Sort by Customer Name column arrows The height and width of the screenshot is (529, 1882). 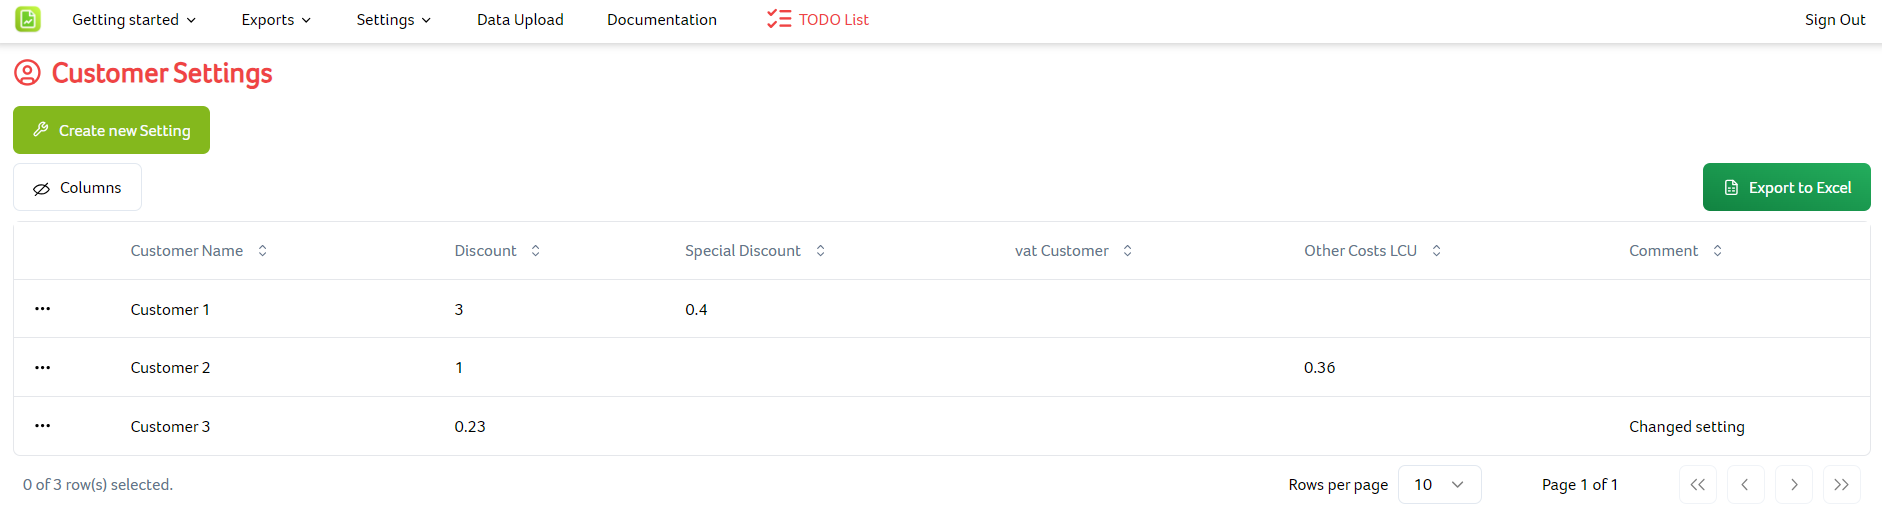[x=262, y=251]
